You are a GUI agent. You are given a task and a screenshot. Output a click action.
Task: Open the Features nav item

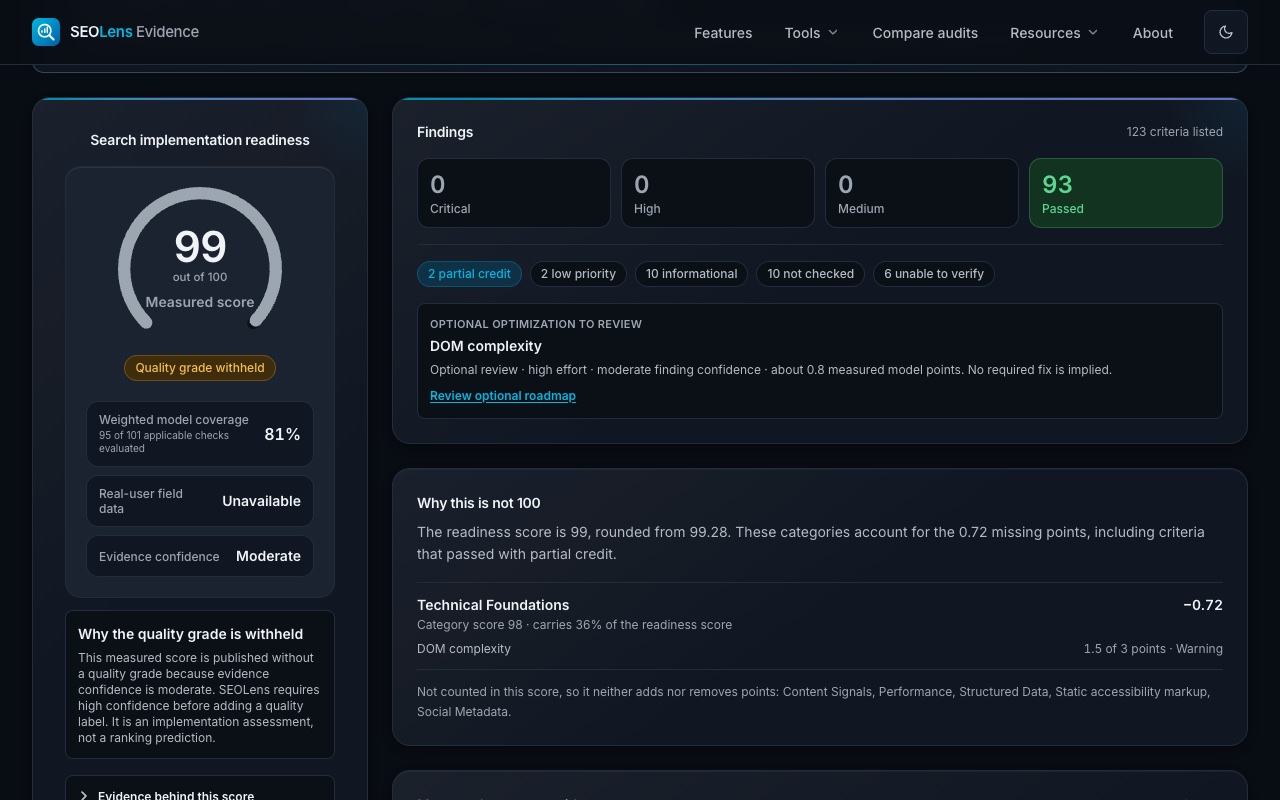click(723, 33)
